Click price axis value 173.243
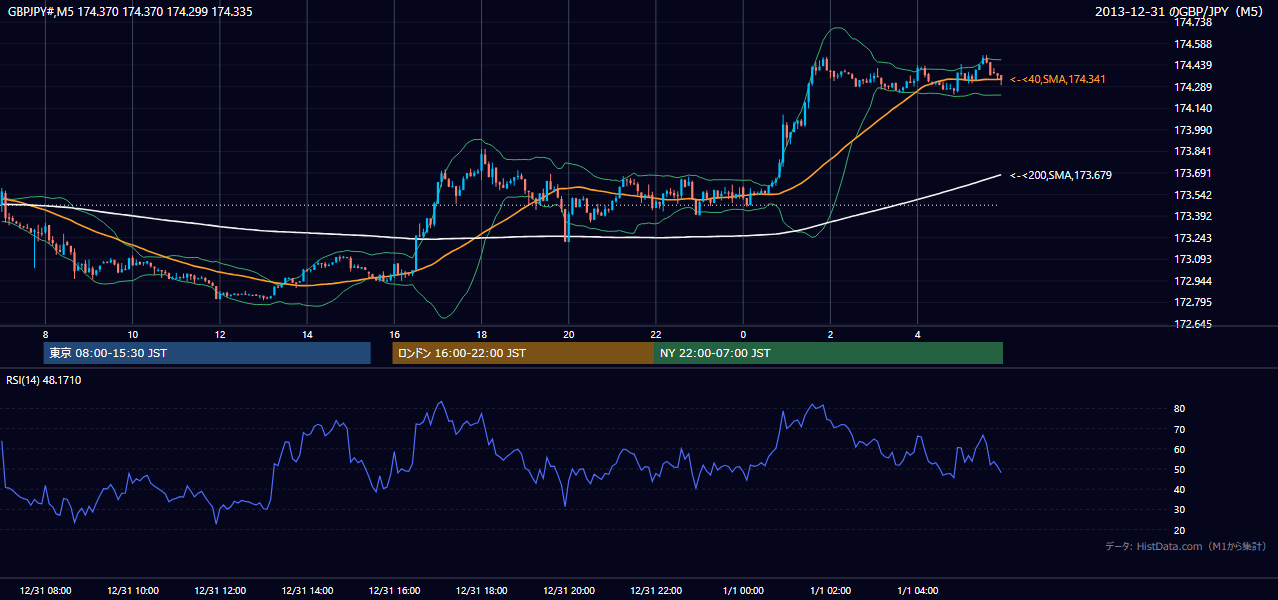The height and width of the screenshot is (600, 1278). [x=1193, y=238]
